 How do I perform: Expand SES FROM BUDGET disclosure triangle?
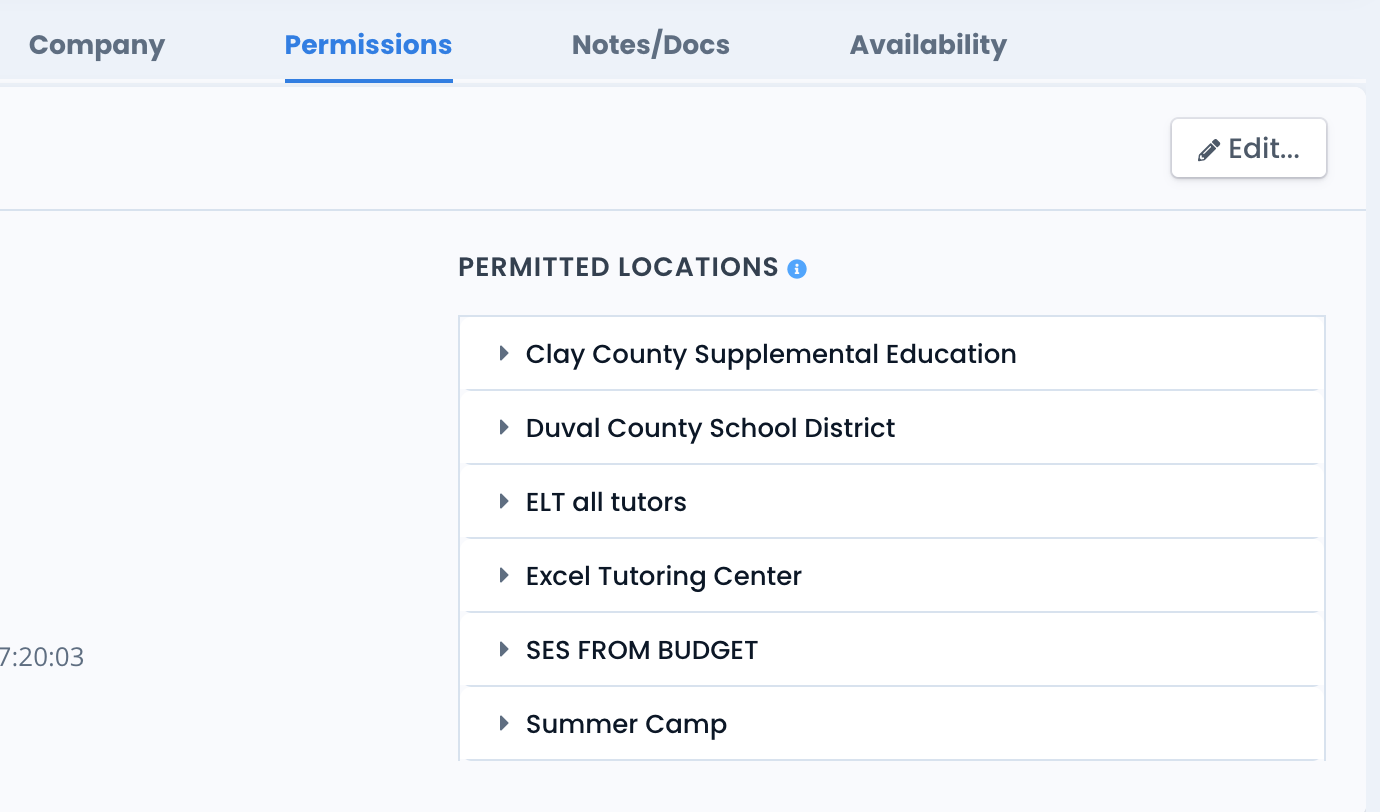tap(504, 649)
